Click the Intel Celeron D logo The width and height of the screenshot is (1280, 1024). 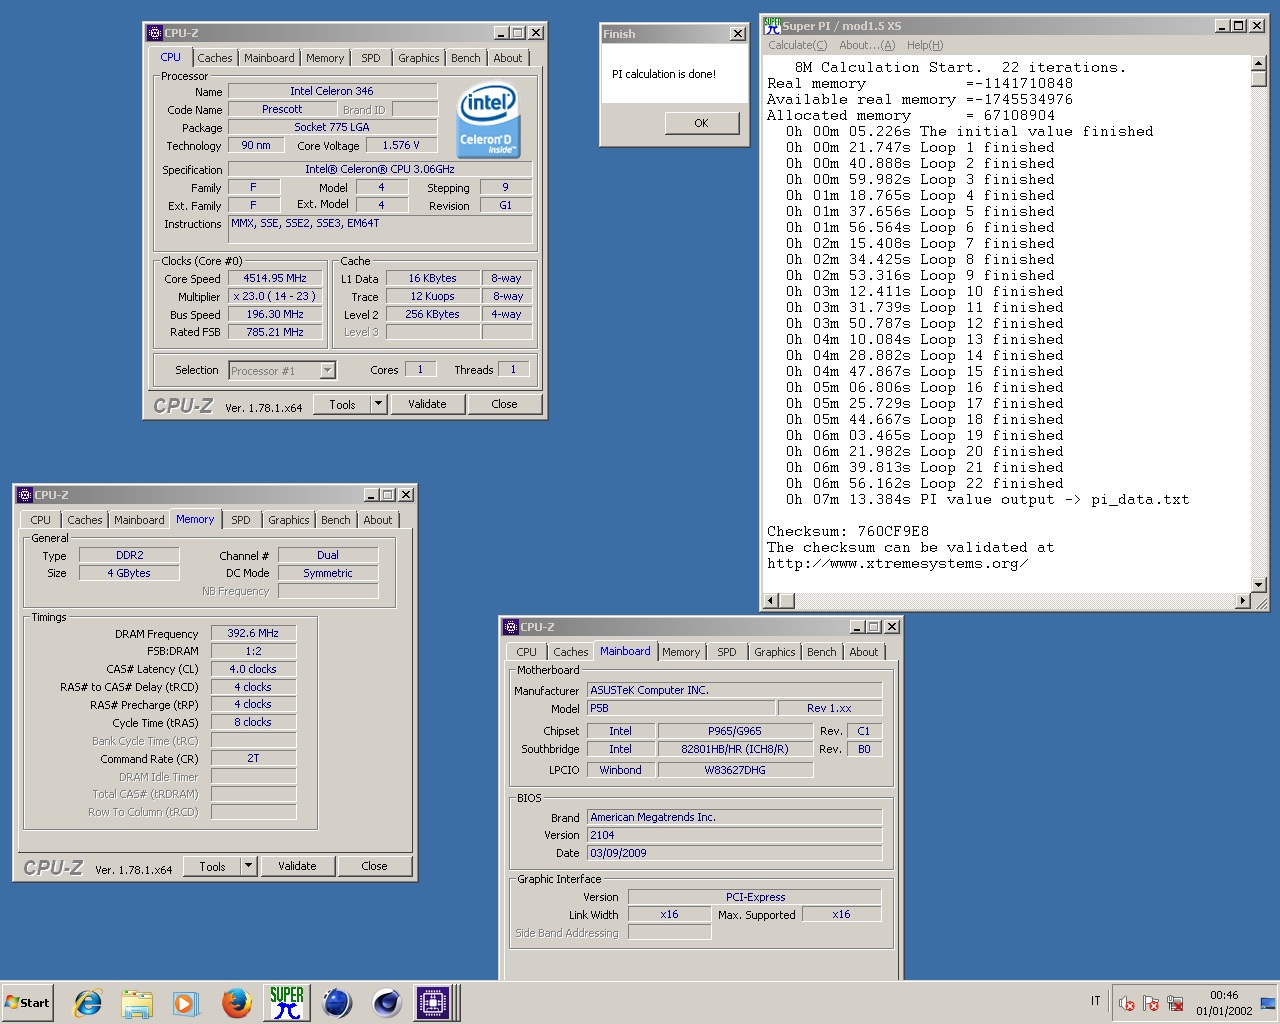pyautogui.click(x=488, y=120)
